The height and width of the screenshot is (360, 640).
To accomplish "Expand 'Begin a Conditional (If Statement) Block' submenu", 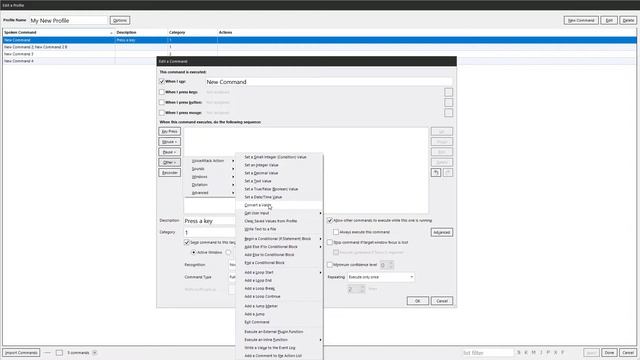I will [x=279, y=239].
